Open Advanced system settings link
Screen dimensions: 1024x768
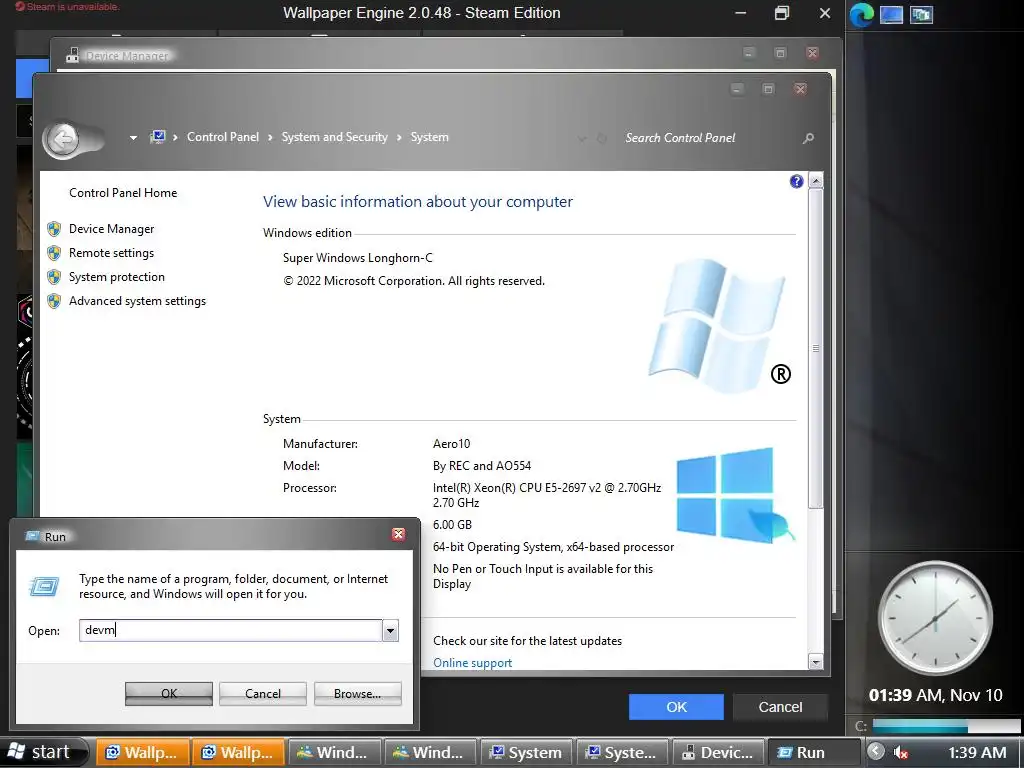137,301
